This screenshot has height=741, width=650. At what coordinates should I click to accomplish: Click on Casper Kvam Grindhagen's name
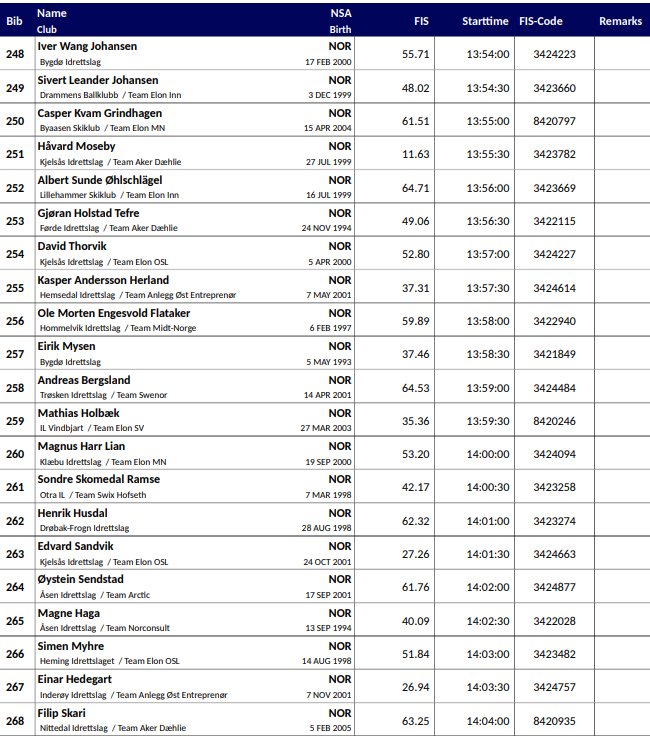99,113
